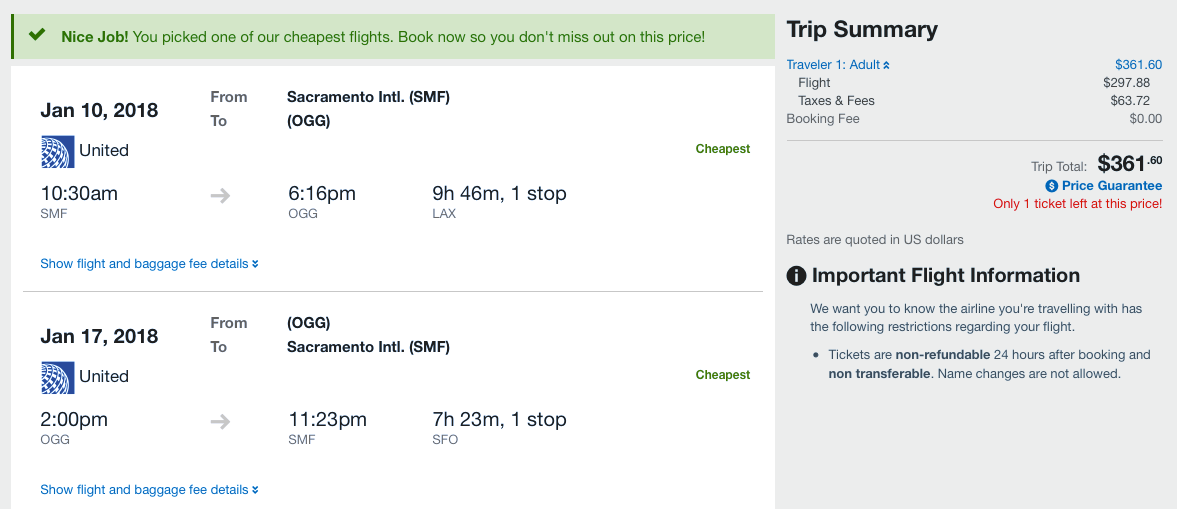This screenshot has height=509, width=1177.
Task: Click the Jan 10, 2018 departure date
Action: [x=99, y=110]
